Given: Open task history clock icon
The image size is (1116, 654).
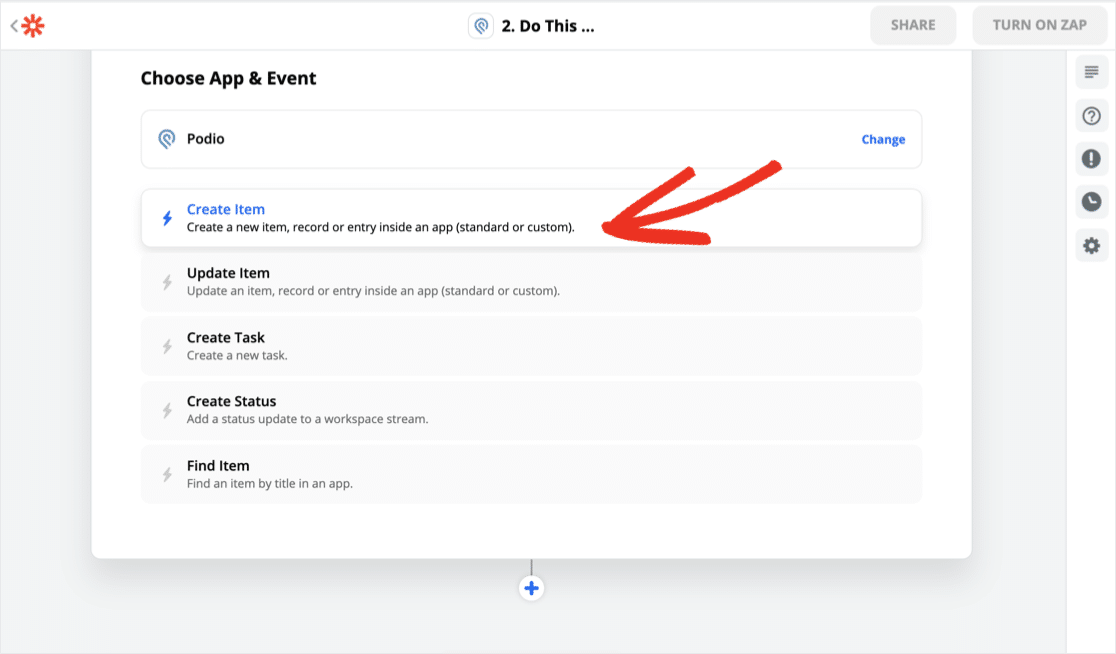Looking at the screenshot, I should pyautogui.click(x=1091, y=202).
